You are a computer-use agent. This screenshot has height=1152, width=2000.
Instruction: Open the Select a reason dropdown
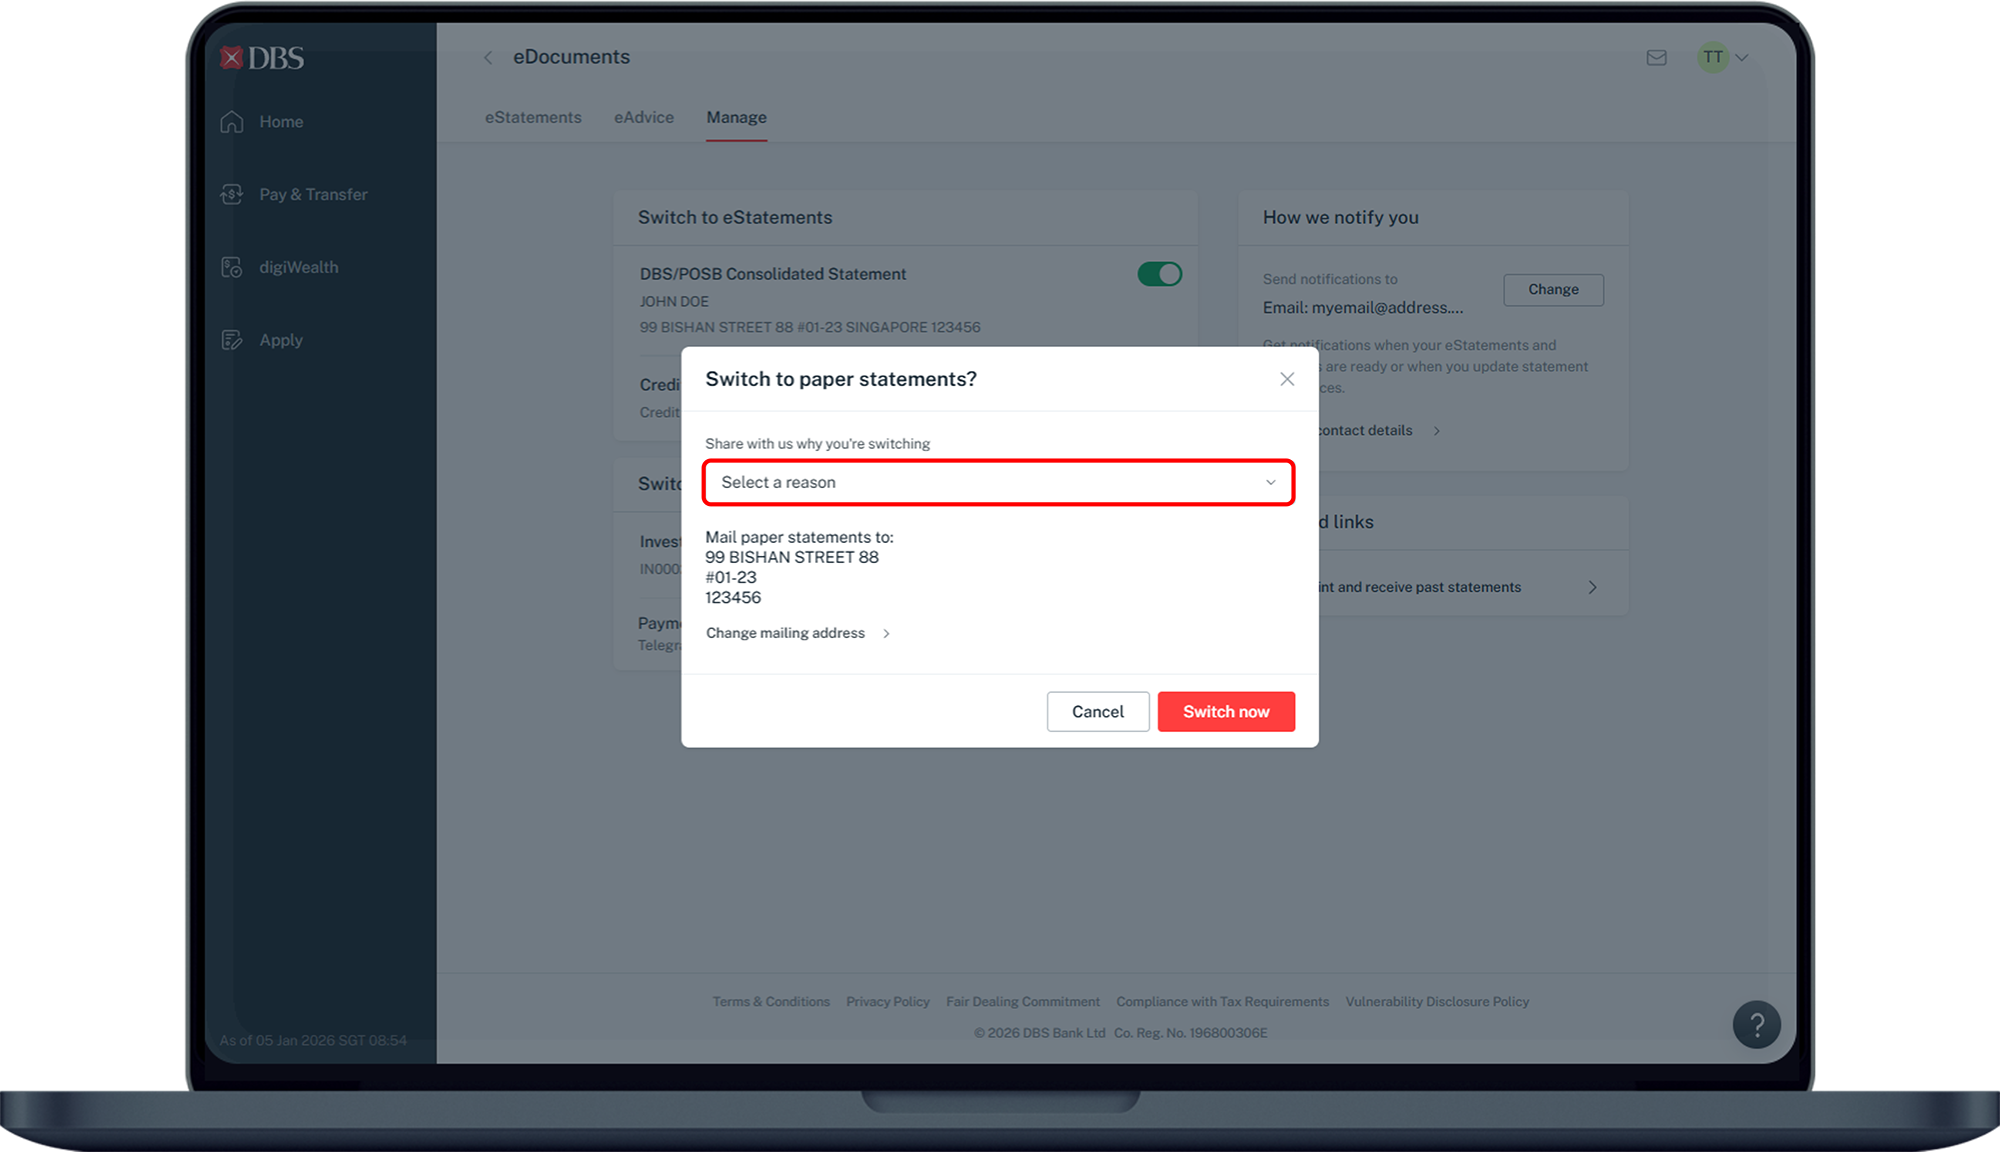(x=998, y=483)
